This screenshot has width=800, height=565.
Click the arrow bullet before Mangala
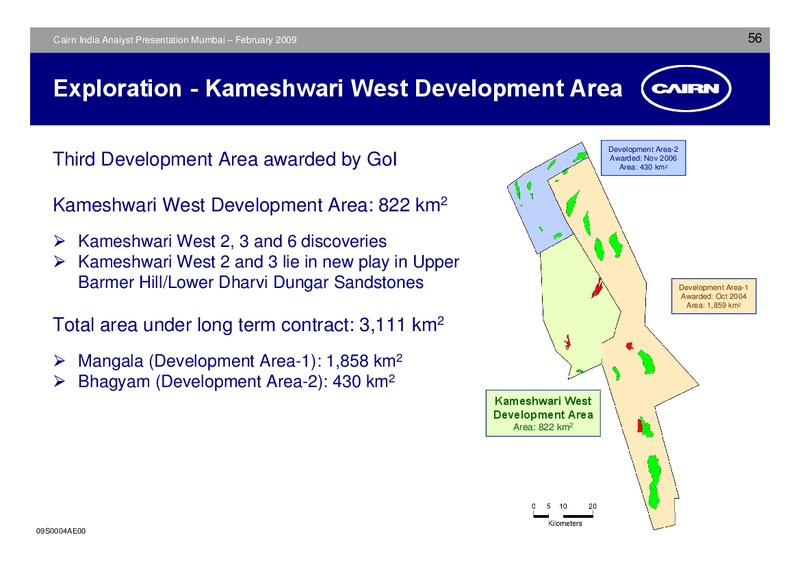tap(60, 361)
